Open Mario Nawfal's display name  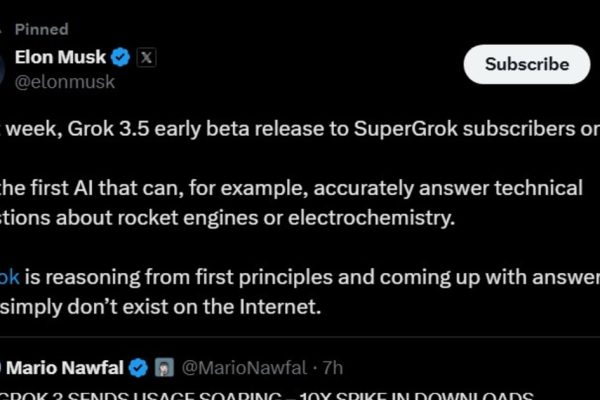tap(65, 368)
